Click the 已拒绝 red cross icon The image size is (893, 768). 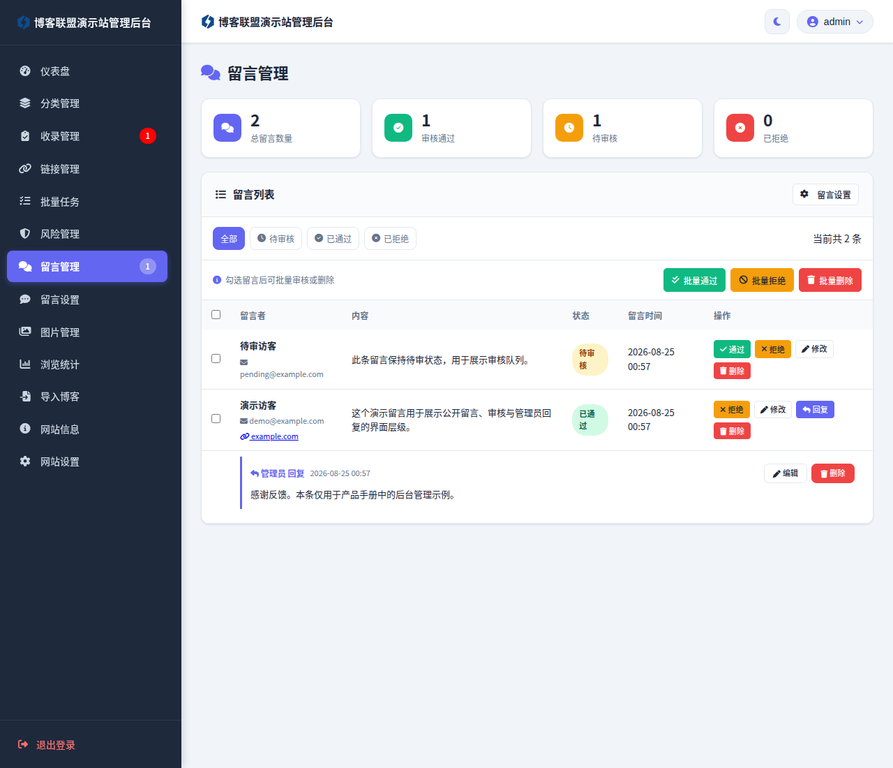click(x=740, y=128)
